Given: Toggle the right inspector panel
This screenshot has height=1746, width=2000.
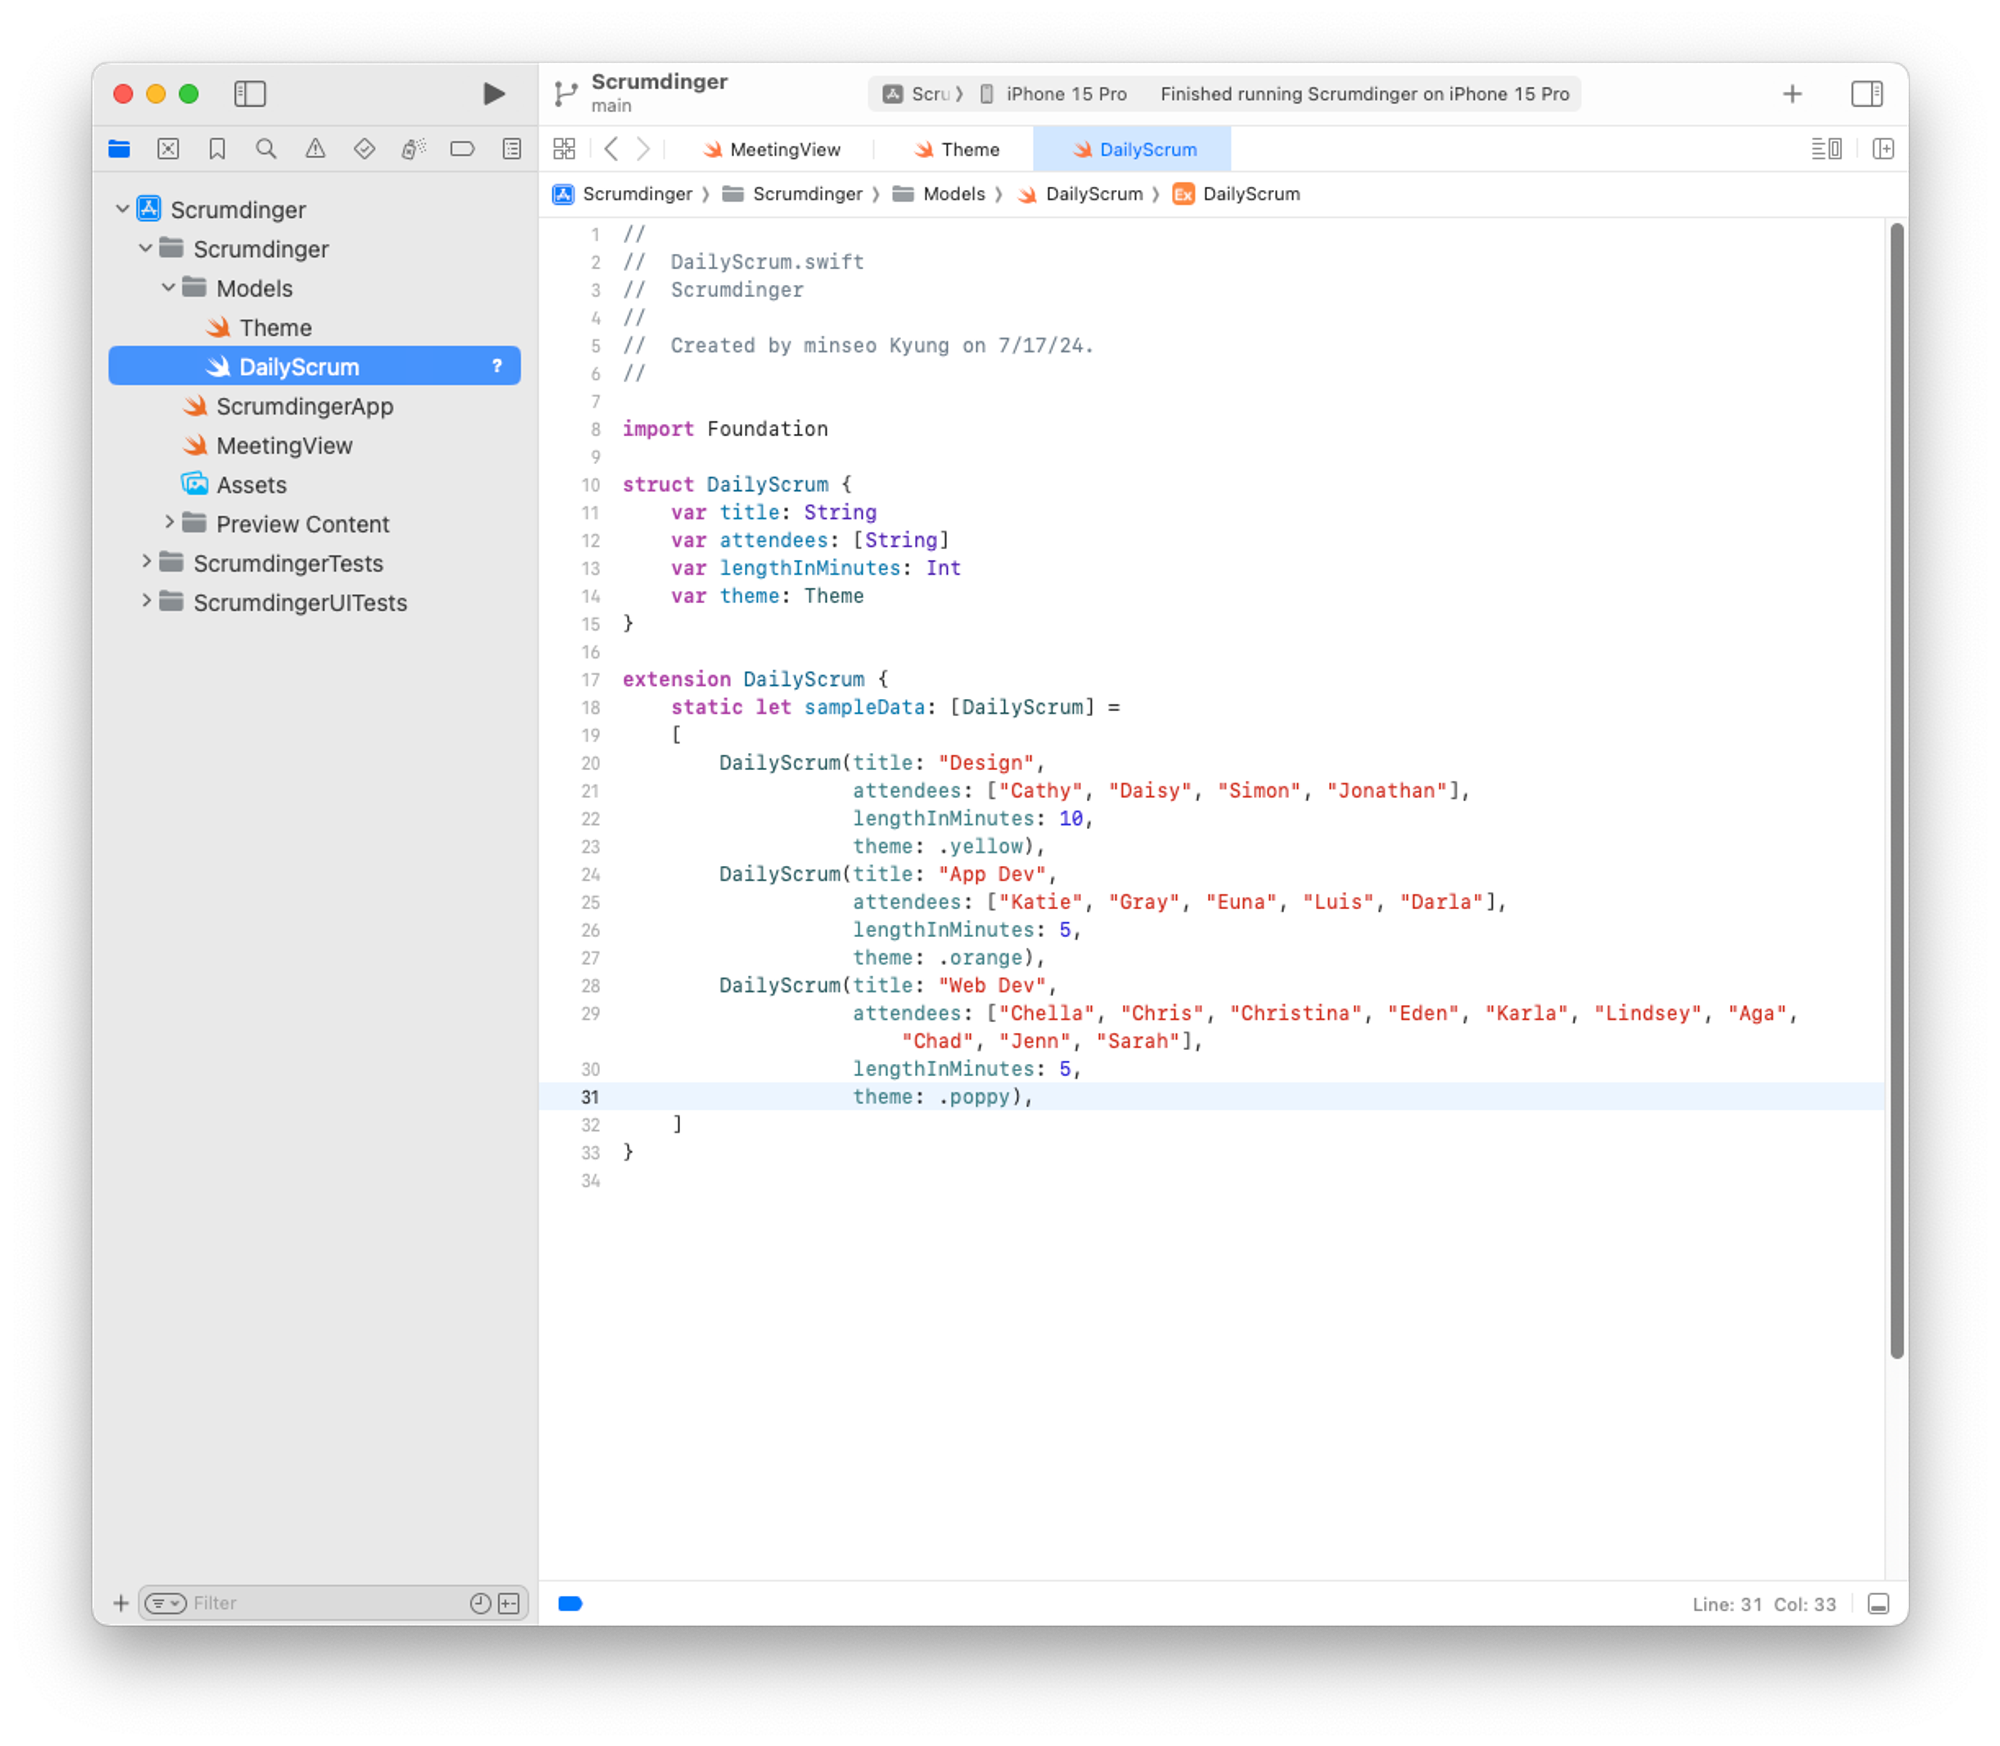Looking at the screenshot, I should (x=1866, y=94).
